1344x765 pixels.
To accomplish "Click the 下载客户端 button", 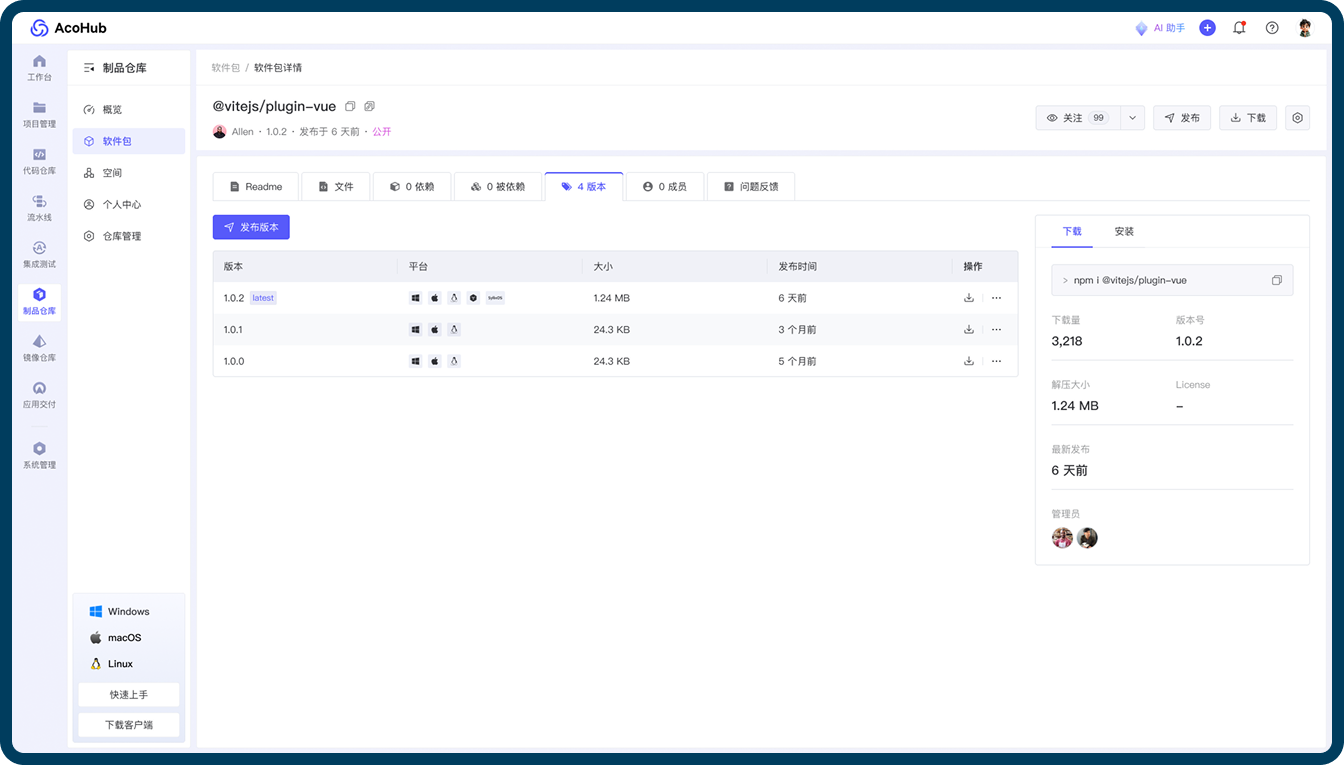I will tap(129, 725).
